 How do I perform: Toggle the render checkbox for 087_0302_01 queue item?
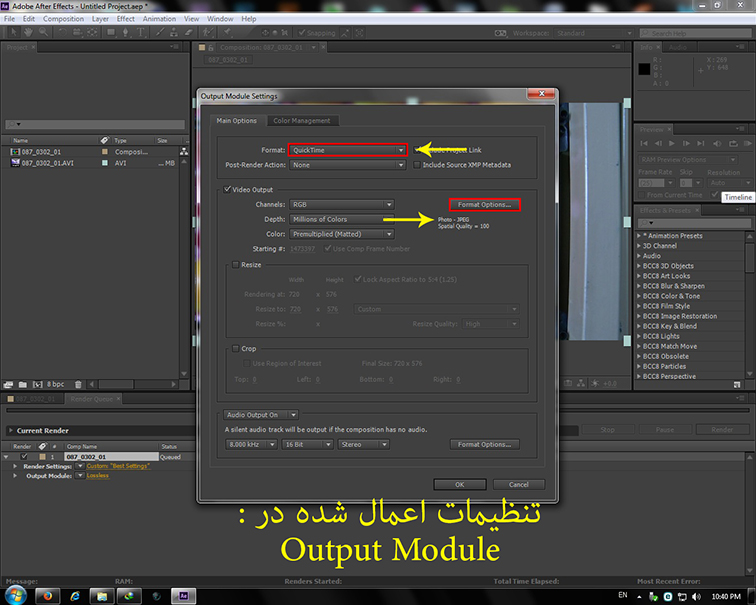coord(24,456)
